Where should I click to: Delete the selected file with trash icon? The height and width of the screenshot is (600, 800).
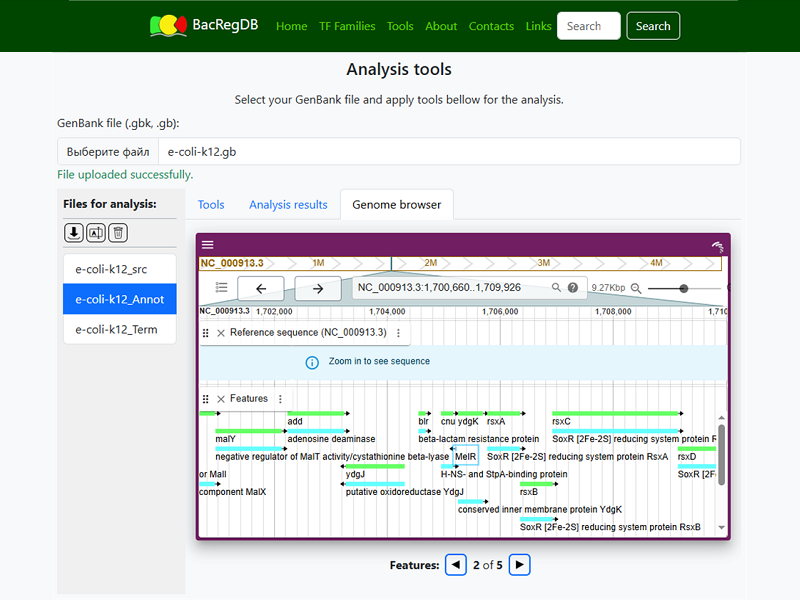pyautogui.click(x=118, y=233)
